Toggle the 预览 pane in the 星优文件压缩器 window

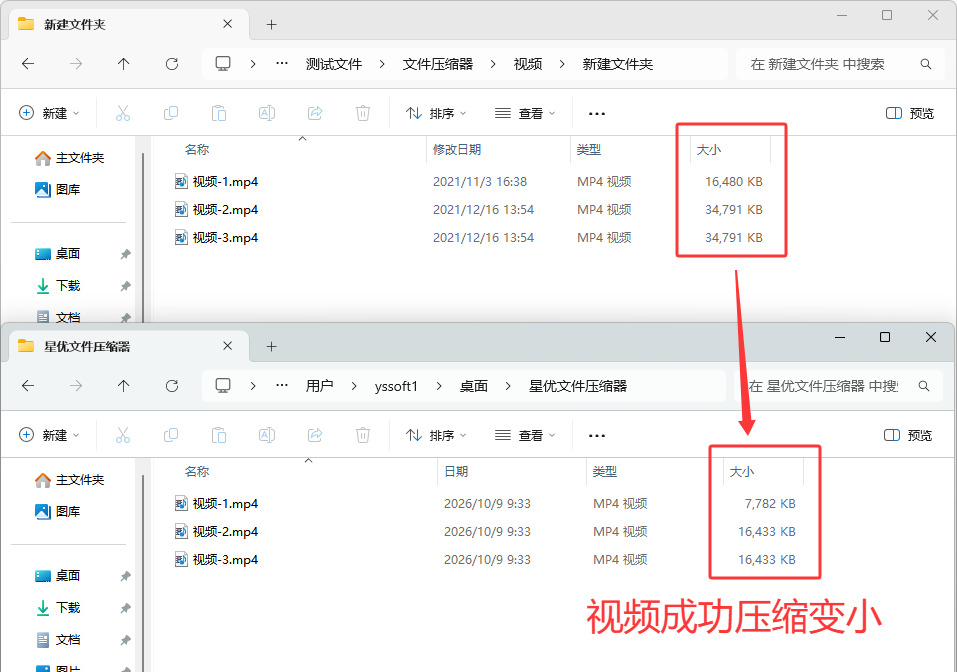pyautogui.click(x=908, y=435)
